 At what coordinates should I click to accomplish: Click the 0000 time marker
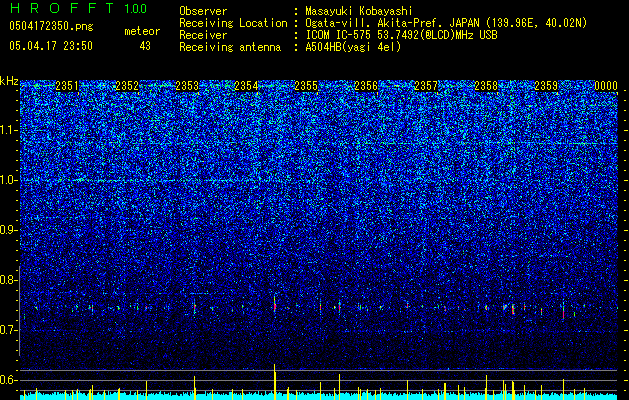click(x=606, y=86)
